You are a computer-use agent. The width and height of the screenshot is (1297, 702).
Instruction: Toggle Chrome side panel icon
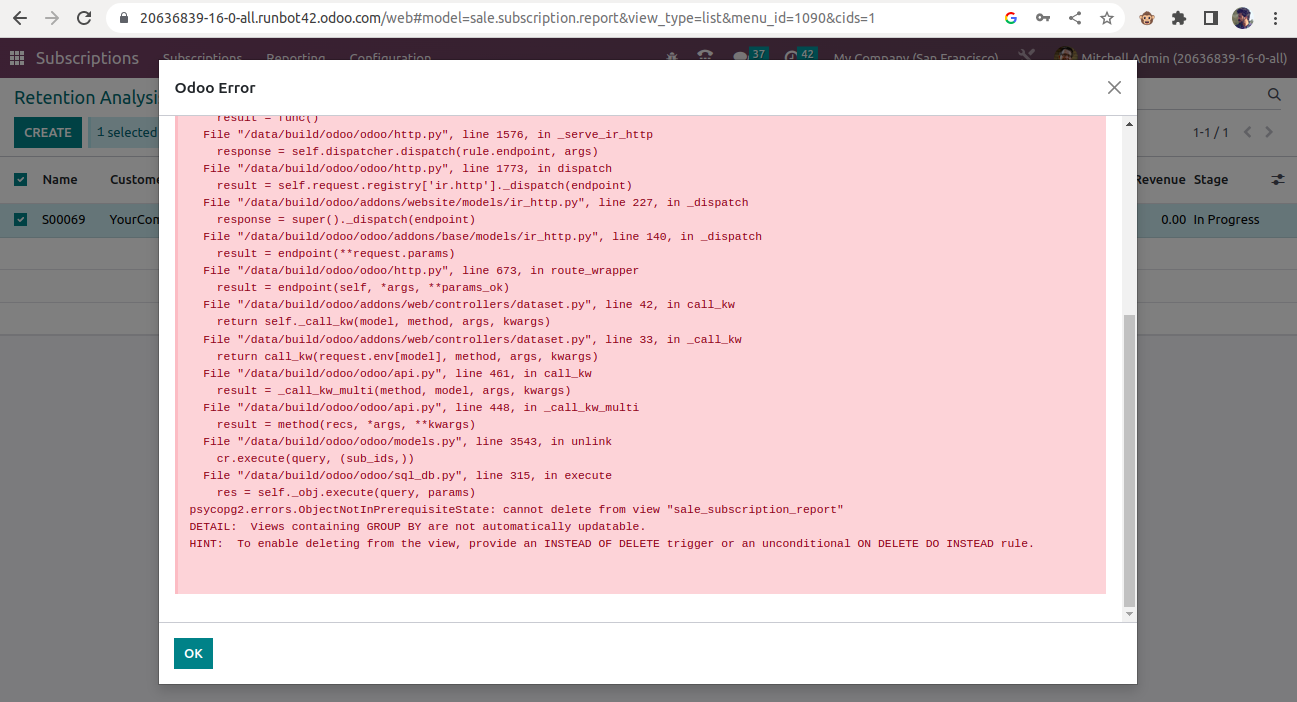tap(1210, 18)
